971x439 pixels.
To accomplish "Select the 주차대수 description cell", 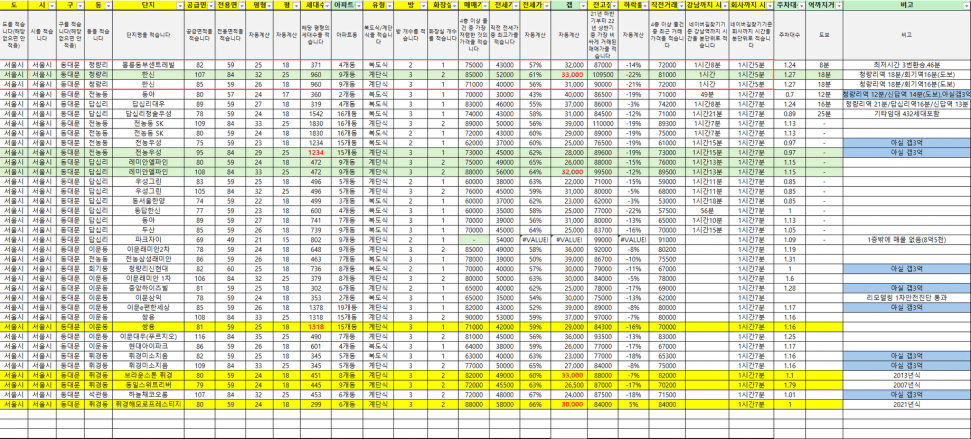I will point(789,35).
